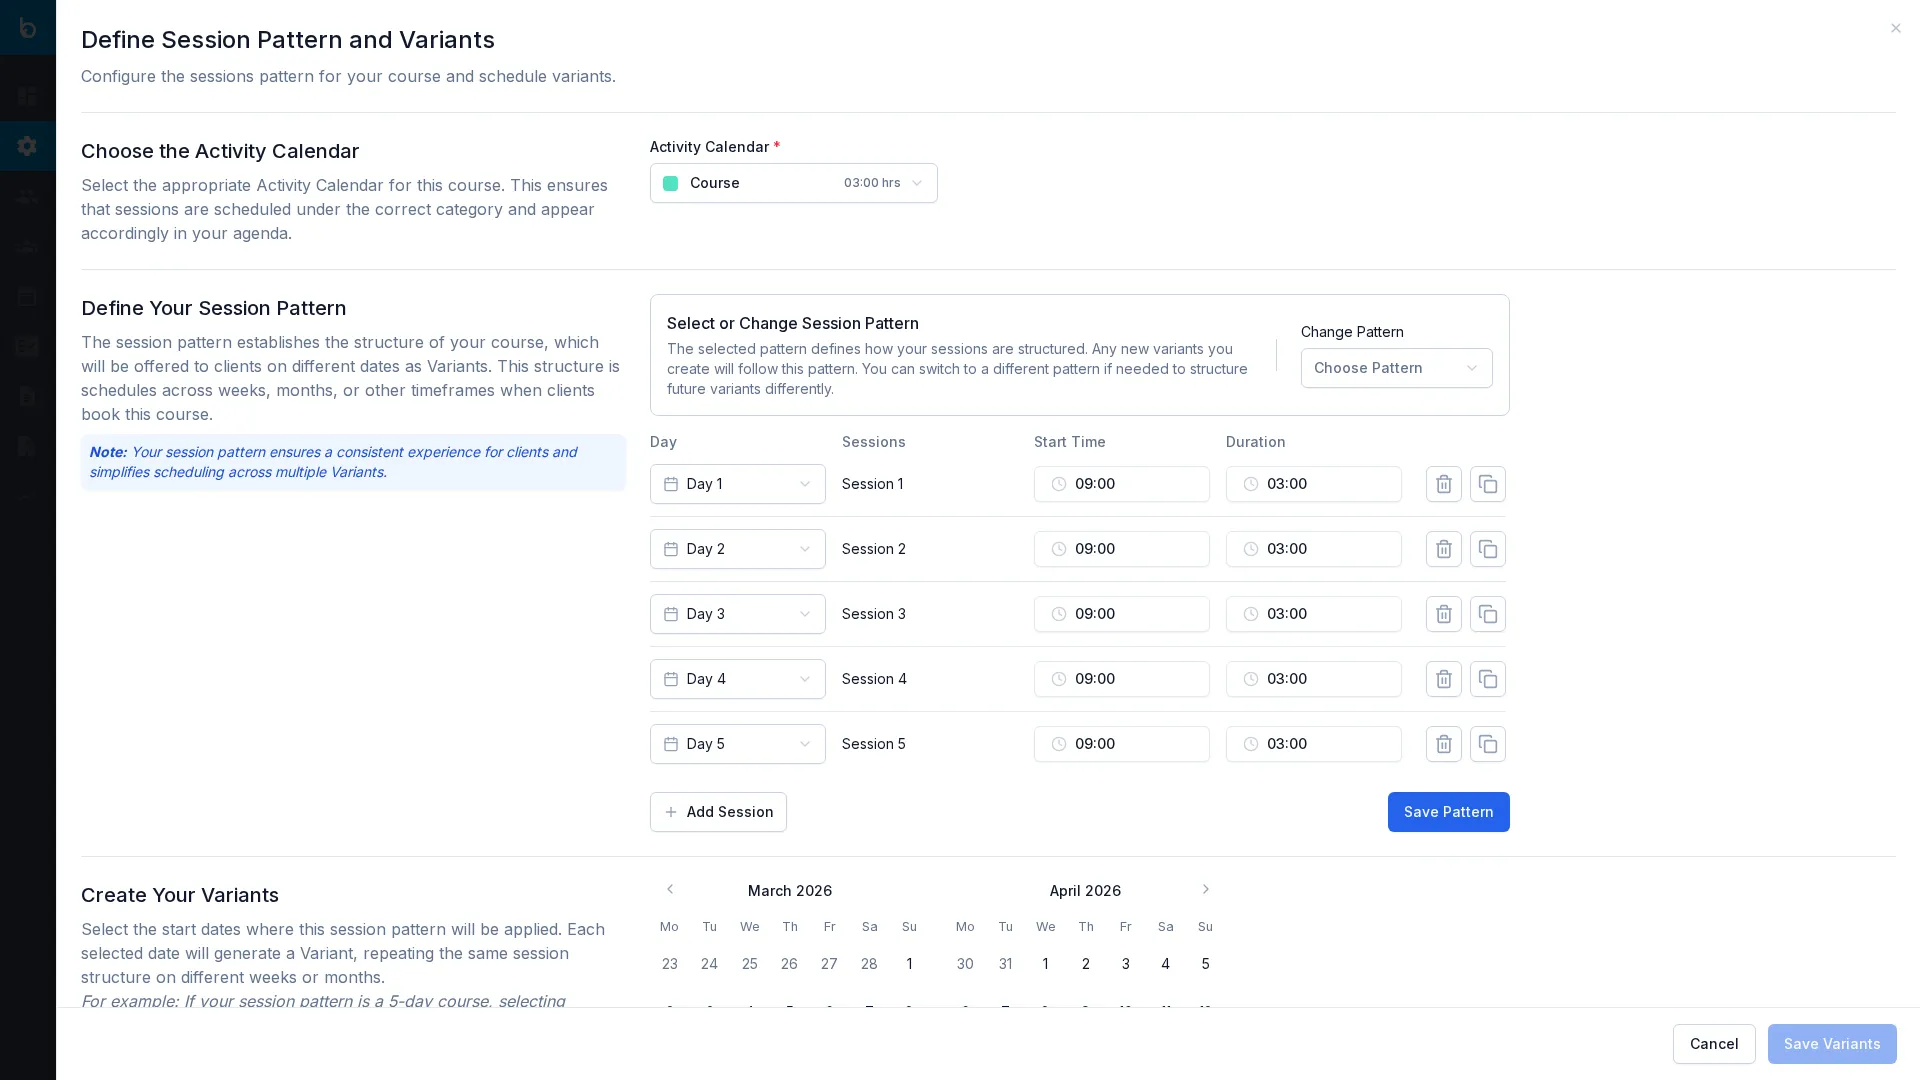Click the clock icon in Session 3 start time

[1058, 614]
